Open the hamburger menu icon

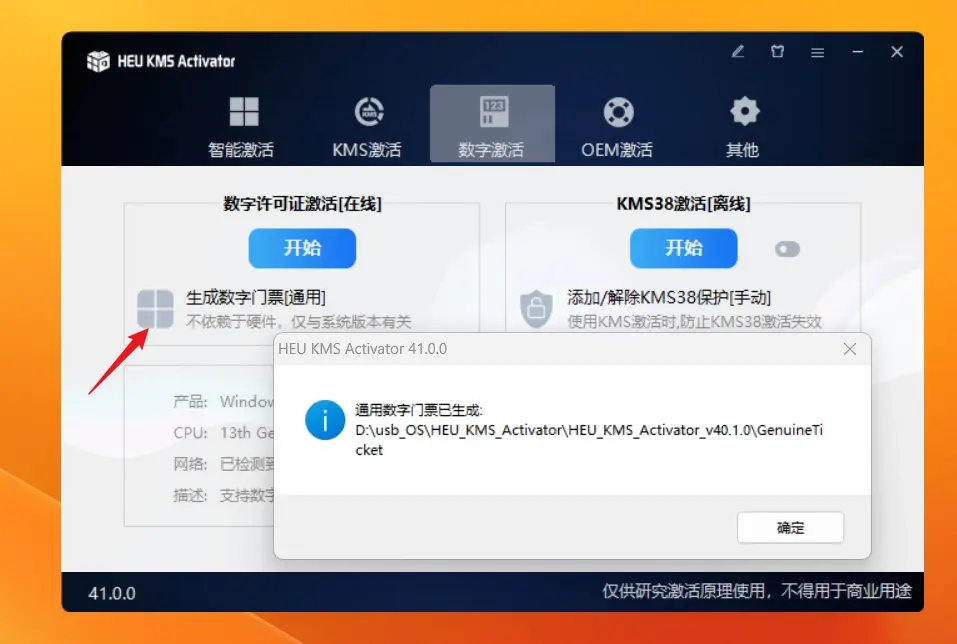click(818, 52)
